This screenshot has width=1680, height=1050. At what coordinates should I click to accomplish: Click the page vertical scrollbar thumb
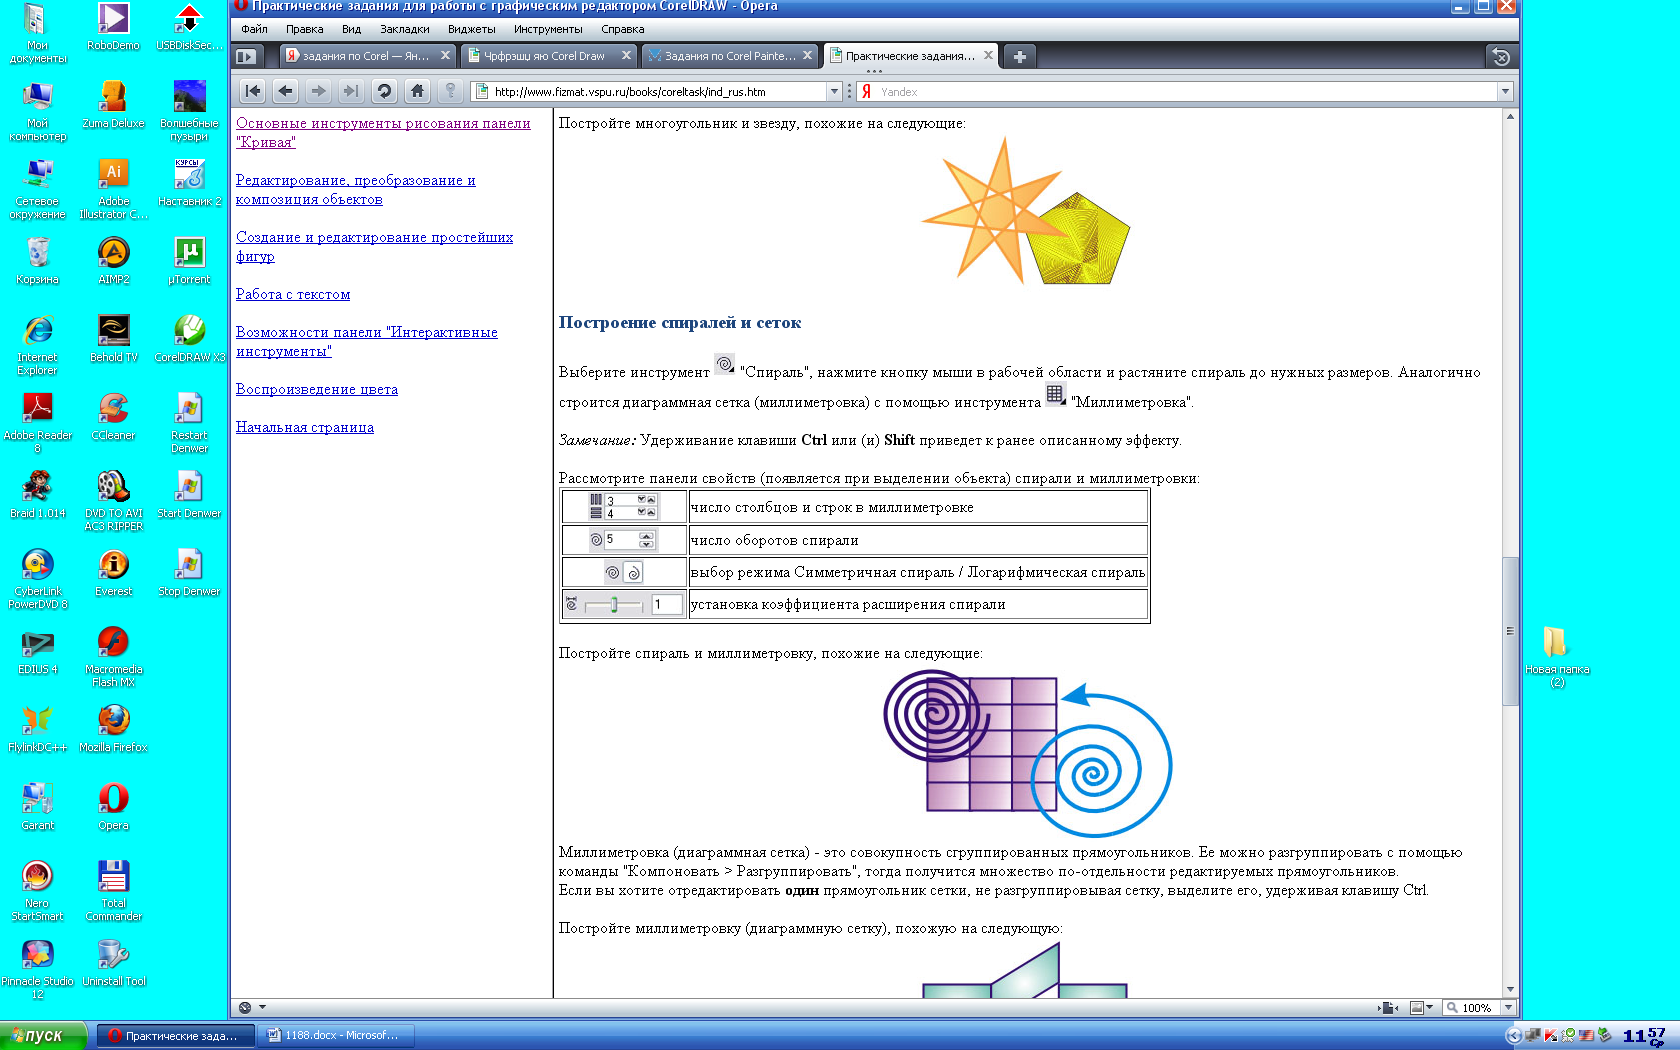[x=1510, y=631]
